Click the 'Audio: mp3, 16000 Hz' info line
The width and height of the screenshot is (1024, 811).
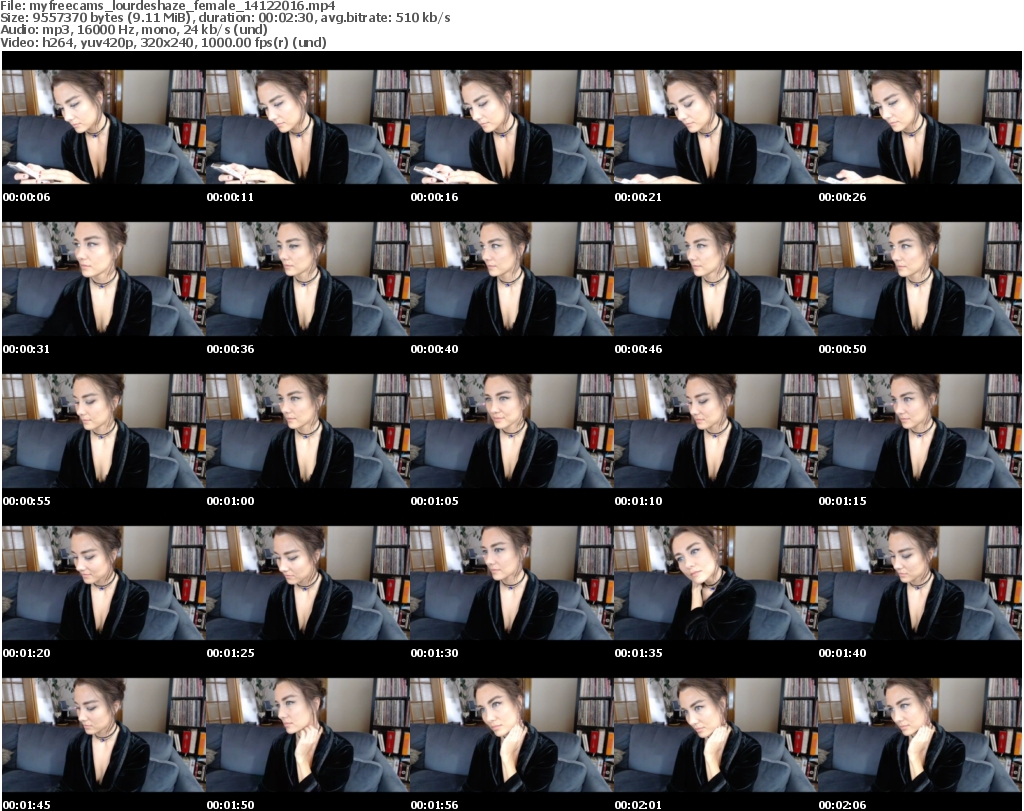point(134,30)
